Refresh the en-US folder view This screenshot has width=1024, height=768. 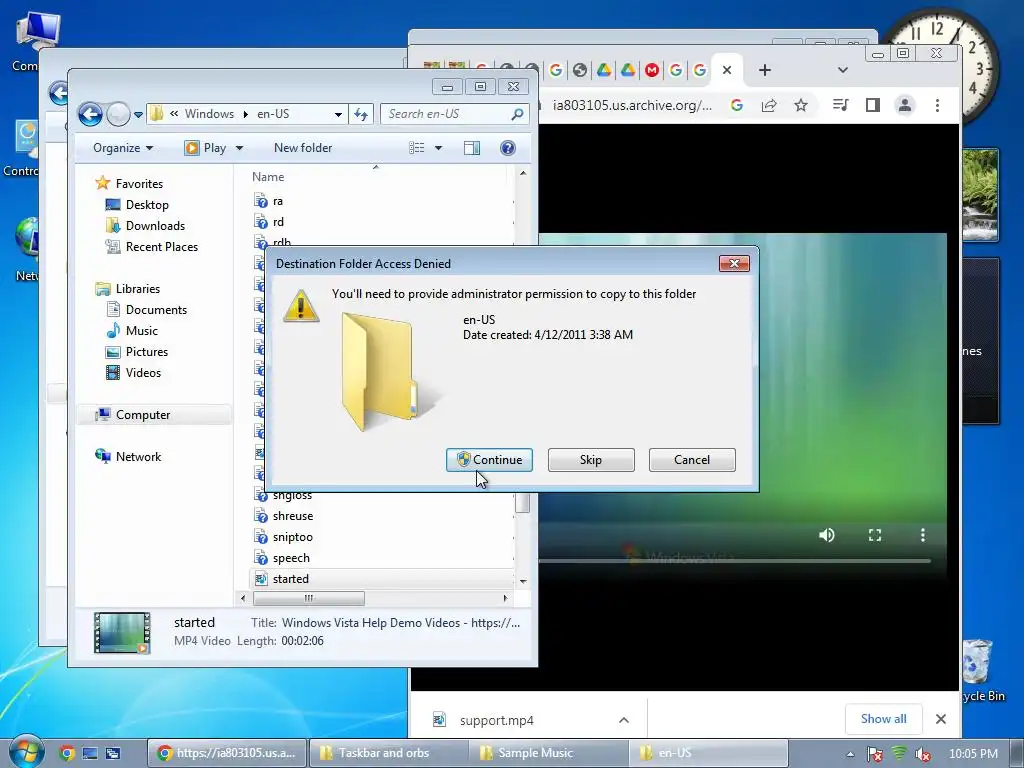[360, 114]
